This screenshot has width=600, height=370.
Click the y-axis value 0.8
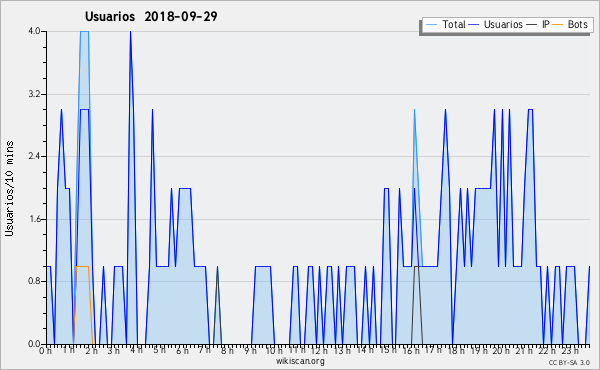[34, 281]
